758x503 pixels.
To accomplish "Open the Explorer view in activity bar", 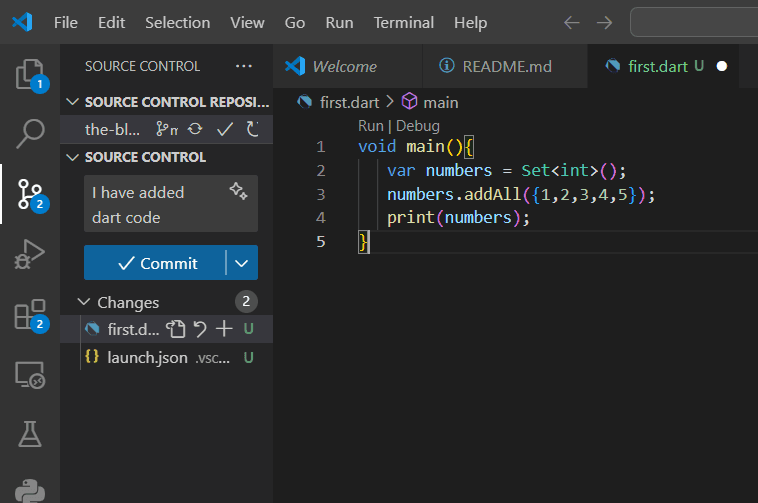I will tap(29, 74).
